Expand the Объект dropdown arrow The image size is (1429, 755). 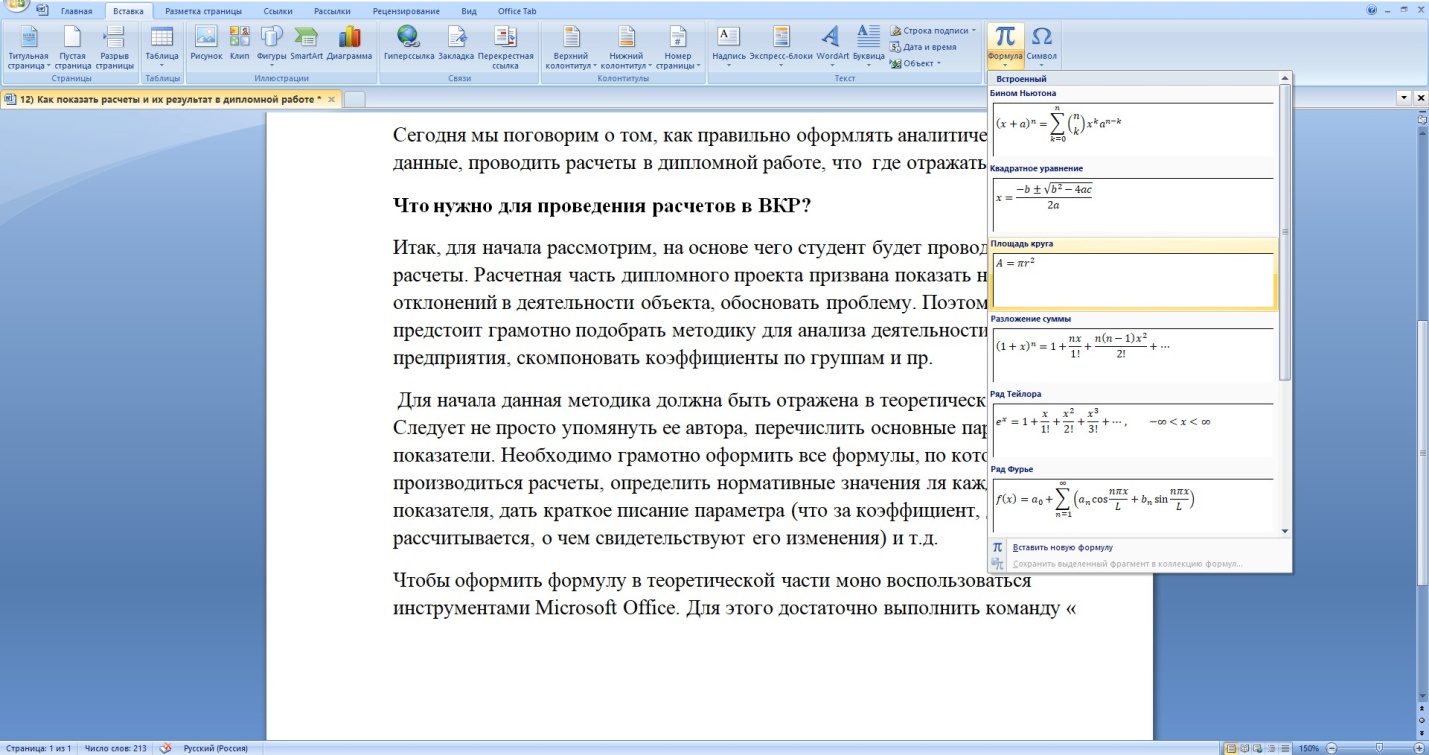coord(938,64)
